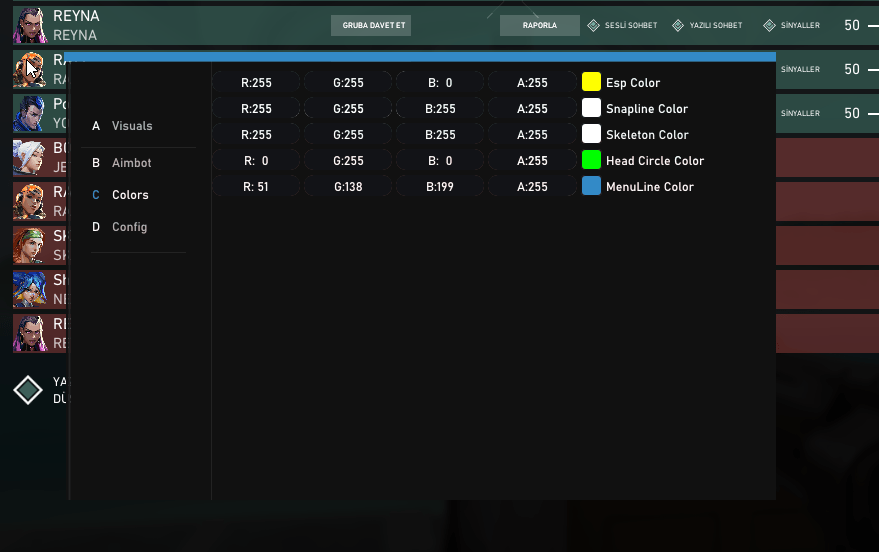
Task: Select the A:255 field for Skeleton Color
Action: [532, 134]
